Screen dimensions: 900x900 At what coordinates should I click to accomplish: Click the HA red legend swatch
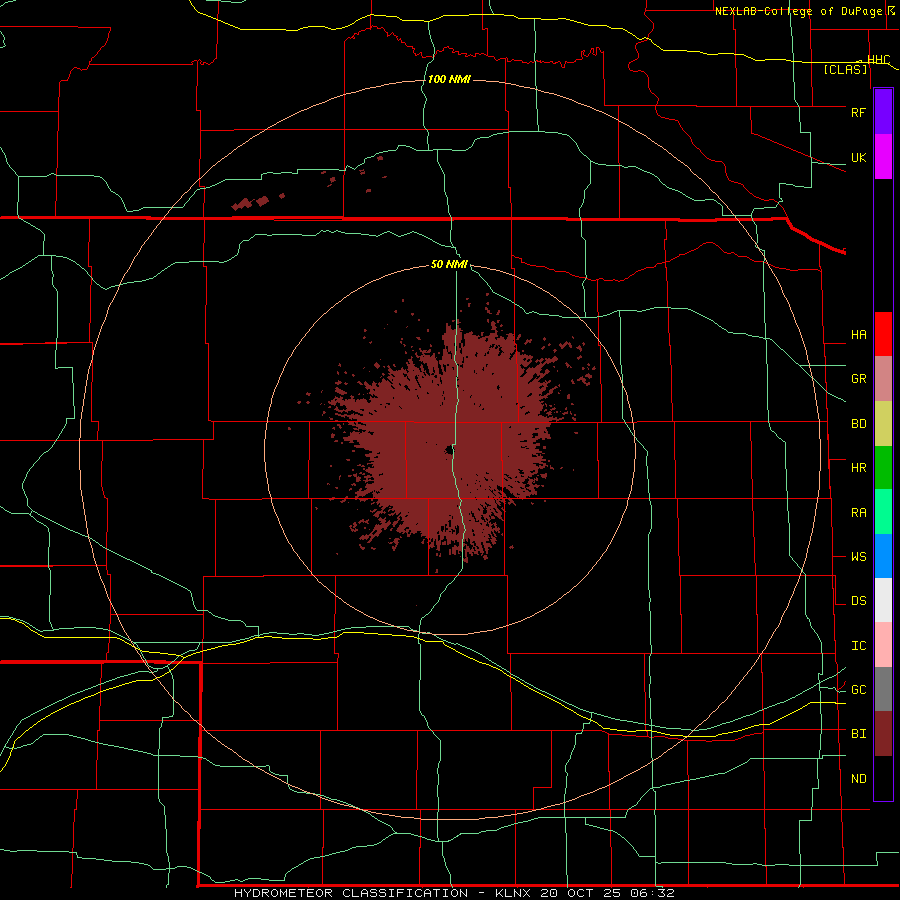(x=883, y=334)
